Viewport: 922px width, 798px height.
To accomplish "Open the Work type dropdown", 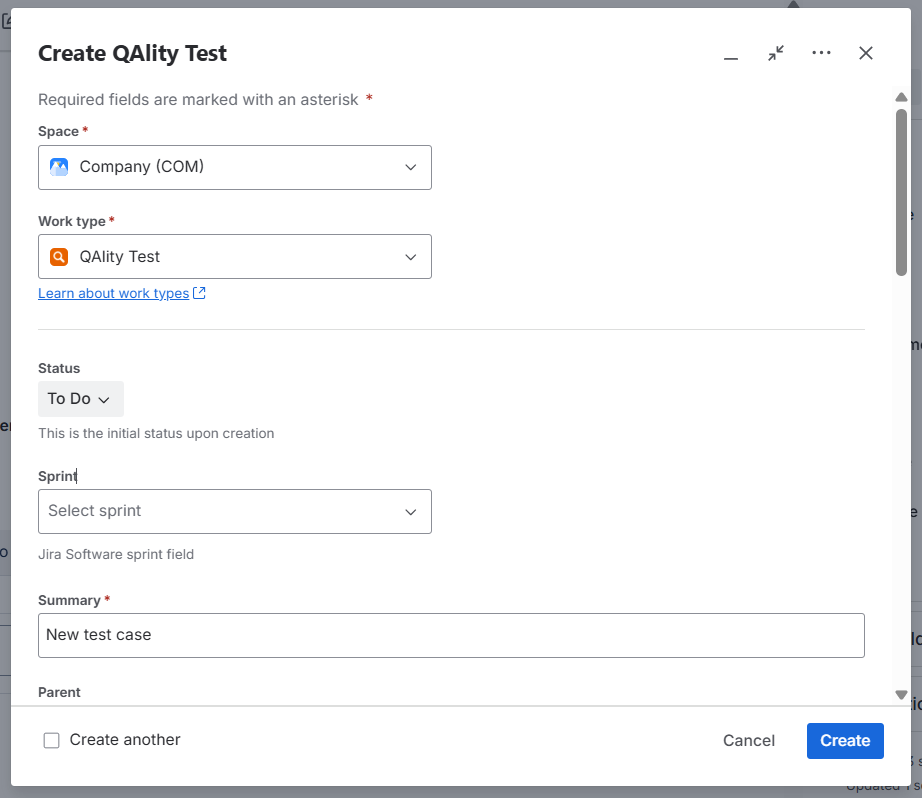I will [x=235, y=256].
